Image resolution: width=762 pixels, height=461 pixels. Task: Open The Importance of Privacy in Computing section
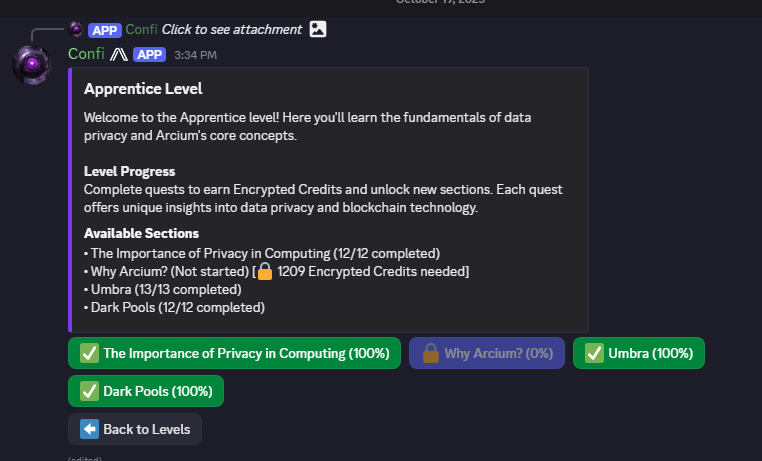pyautogui.click(x=234, y=353)
